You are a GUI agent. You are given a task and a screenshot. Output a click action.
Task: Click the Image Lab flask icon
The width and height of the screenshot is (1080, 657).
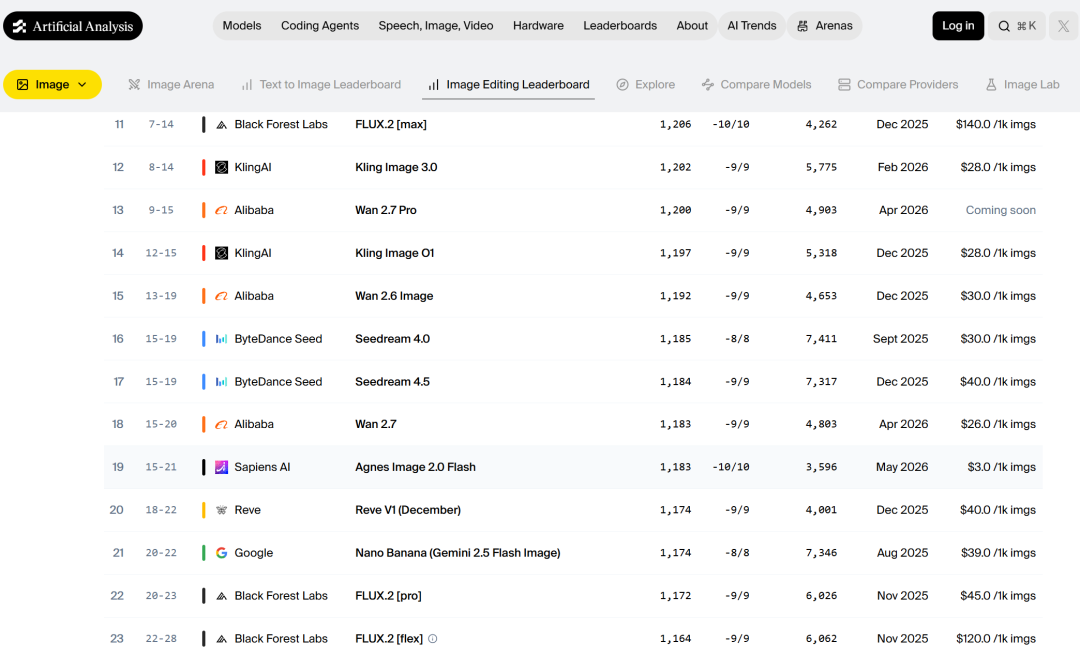(991, 85)
